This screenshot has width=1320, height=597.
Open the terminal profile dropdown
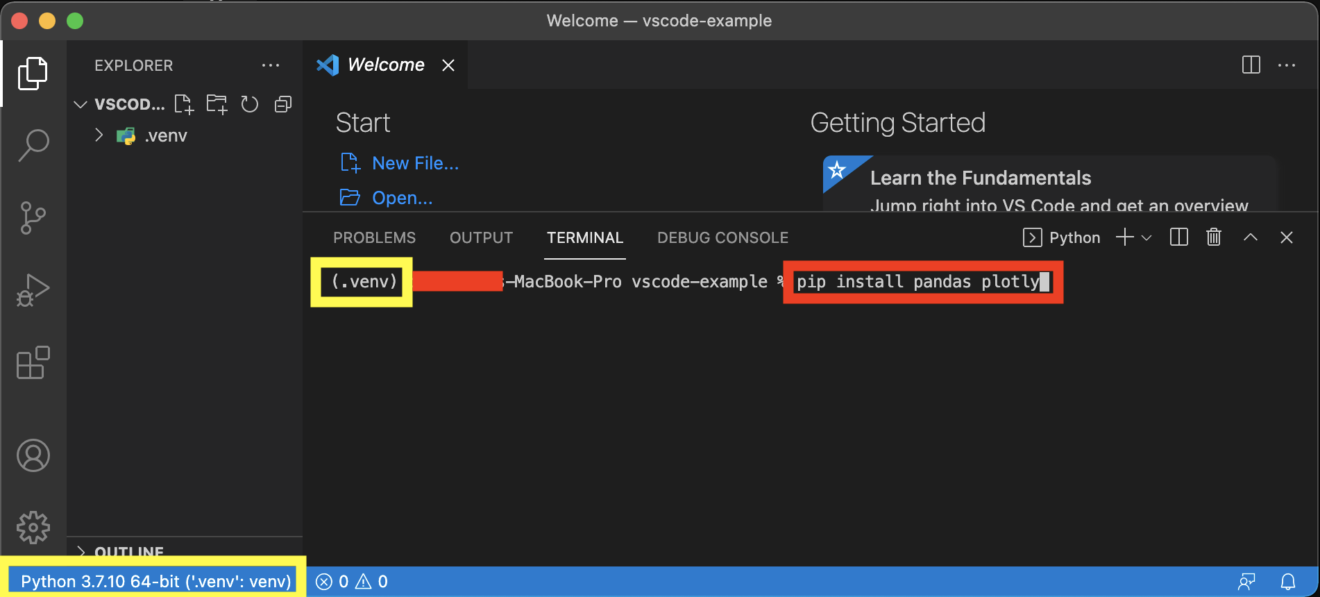point(1145,237)
